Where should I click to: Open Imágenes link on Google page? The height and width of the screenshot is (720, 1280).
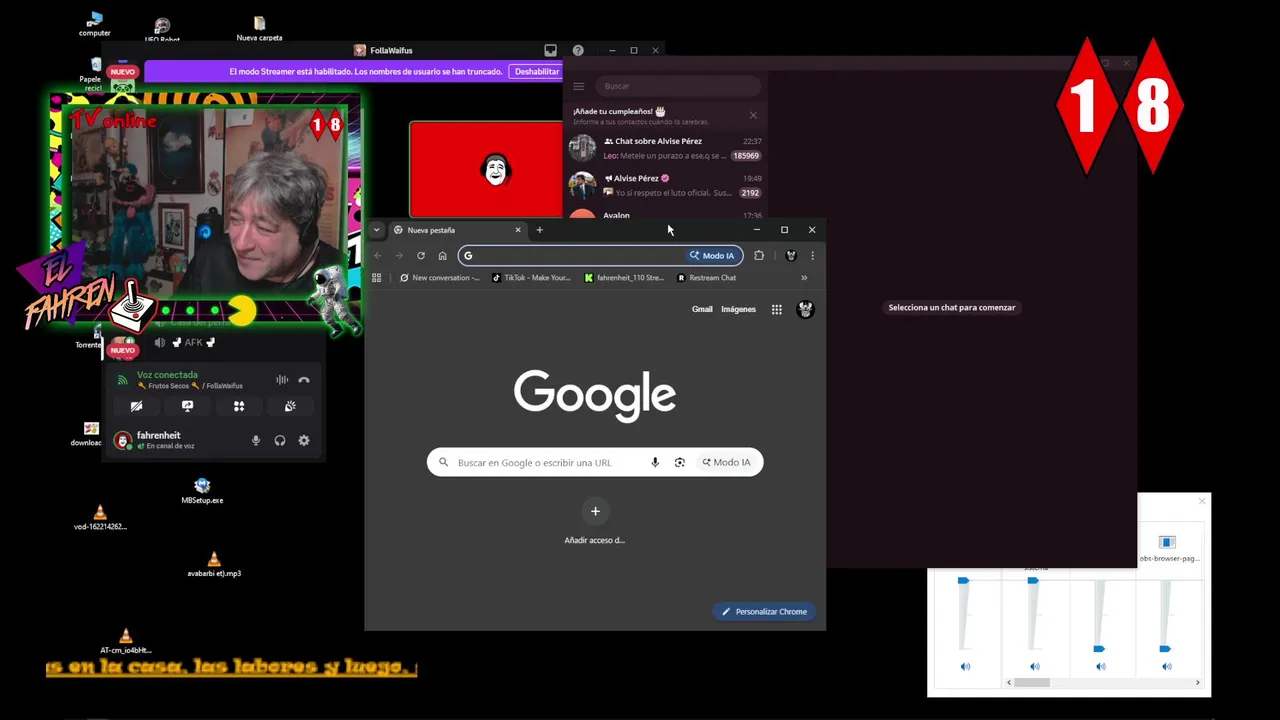[x=739, y=309]
